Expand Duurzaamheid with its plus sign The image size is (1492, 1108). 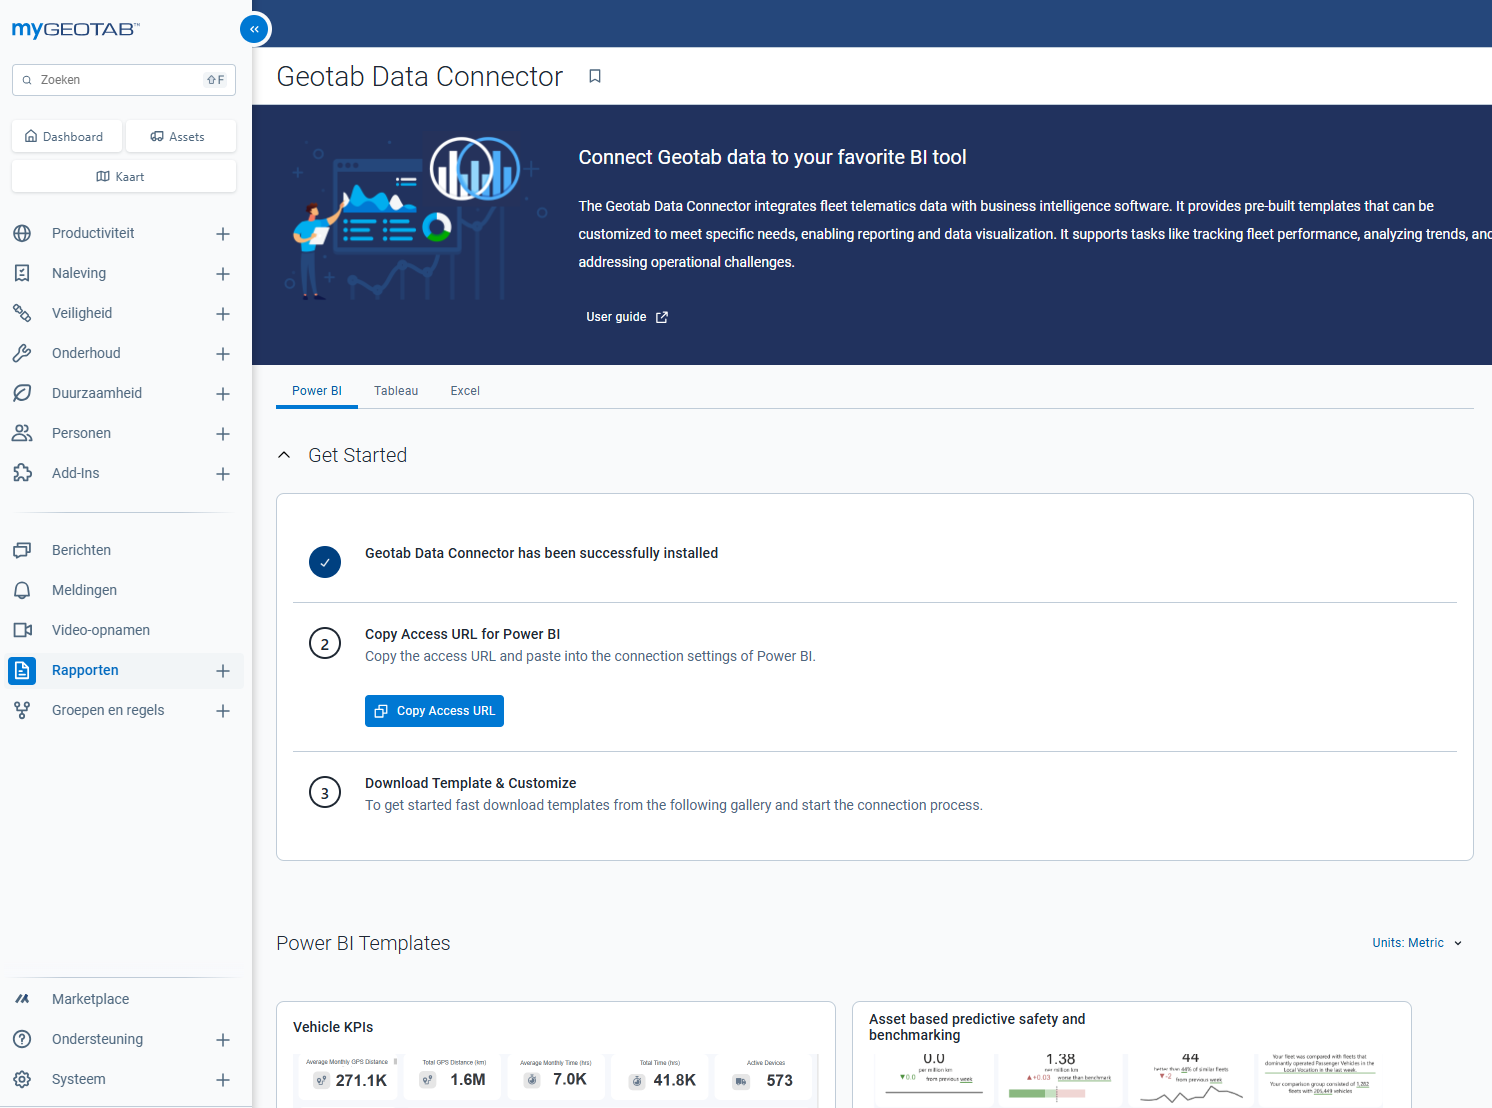point(223,393)
